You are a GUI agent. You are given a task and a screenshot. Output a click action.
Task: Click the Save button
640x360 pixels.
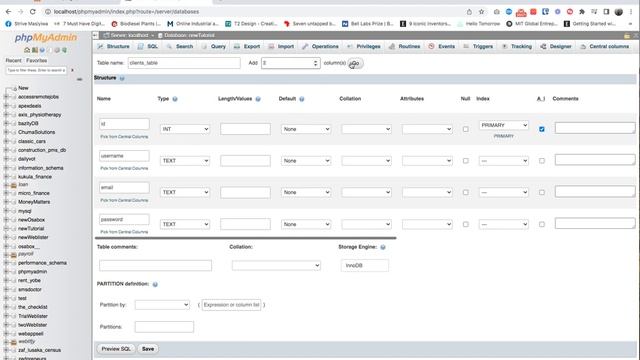(x=148, y=349)
